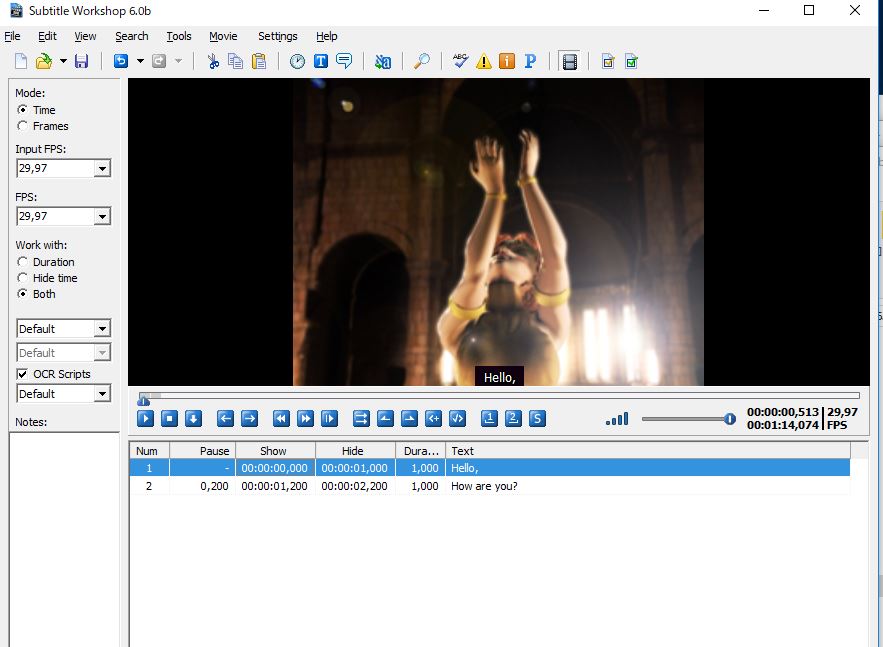Open the Search menu
The width and height of the screenshot is (883, 647).
click(132, 36)
